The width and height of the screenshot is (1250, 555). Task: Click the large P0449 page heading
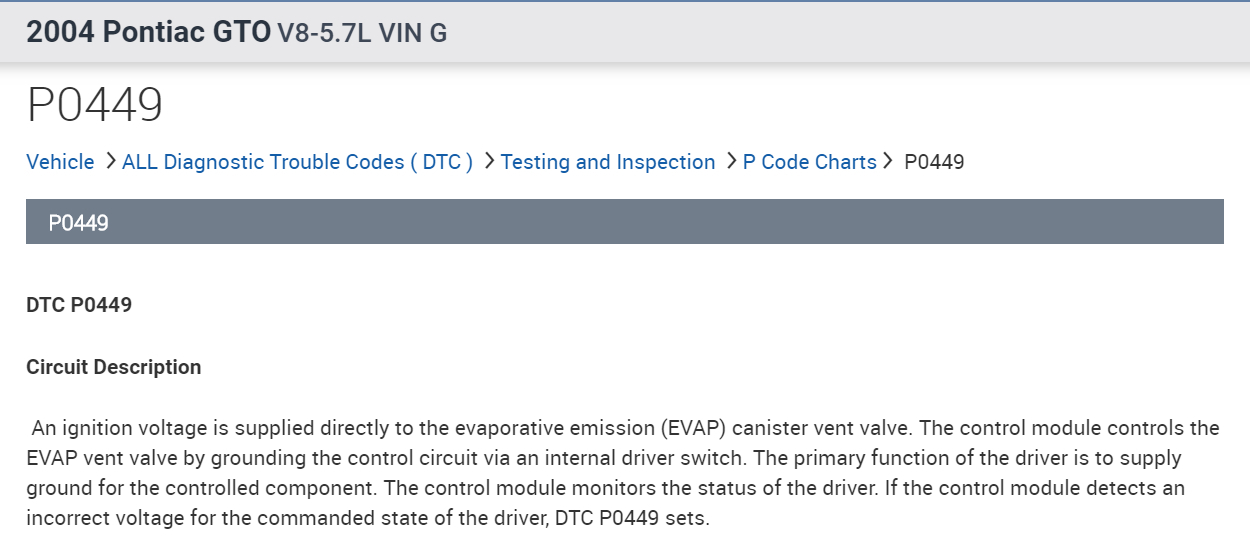pyautogui.click(x=95, y=105)
